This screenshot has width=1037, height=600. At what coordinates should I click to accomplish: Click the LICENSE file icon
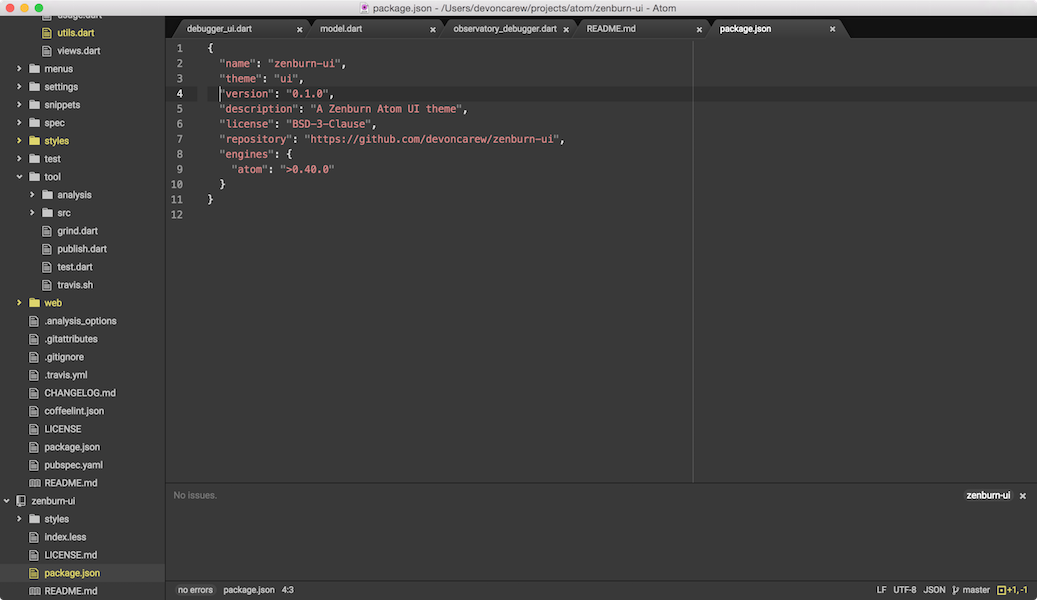tap(34, 429)
